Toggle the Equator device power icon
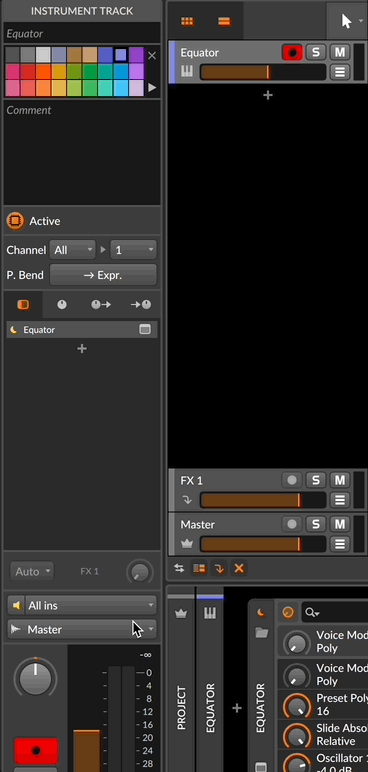 click(261, 613)
